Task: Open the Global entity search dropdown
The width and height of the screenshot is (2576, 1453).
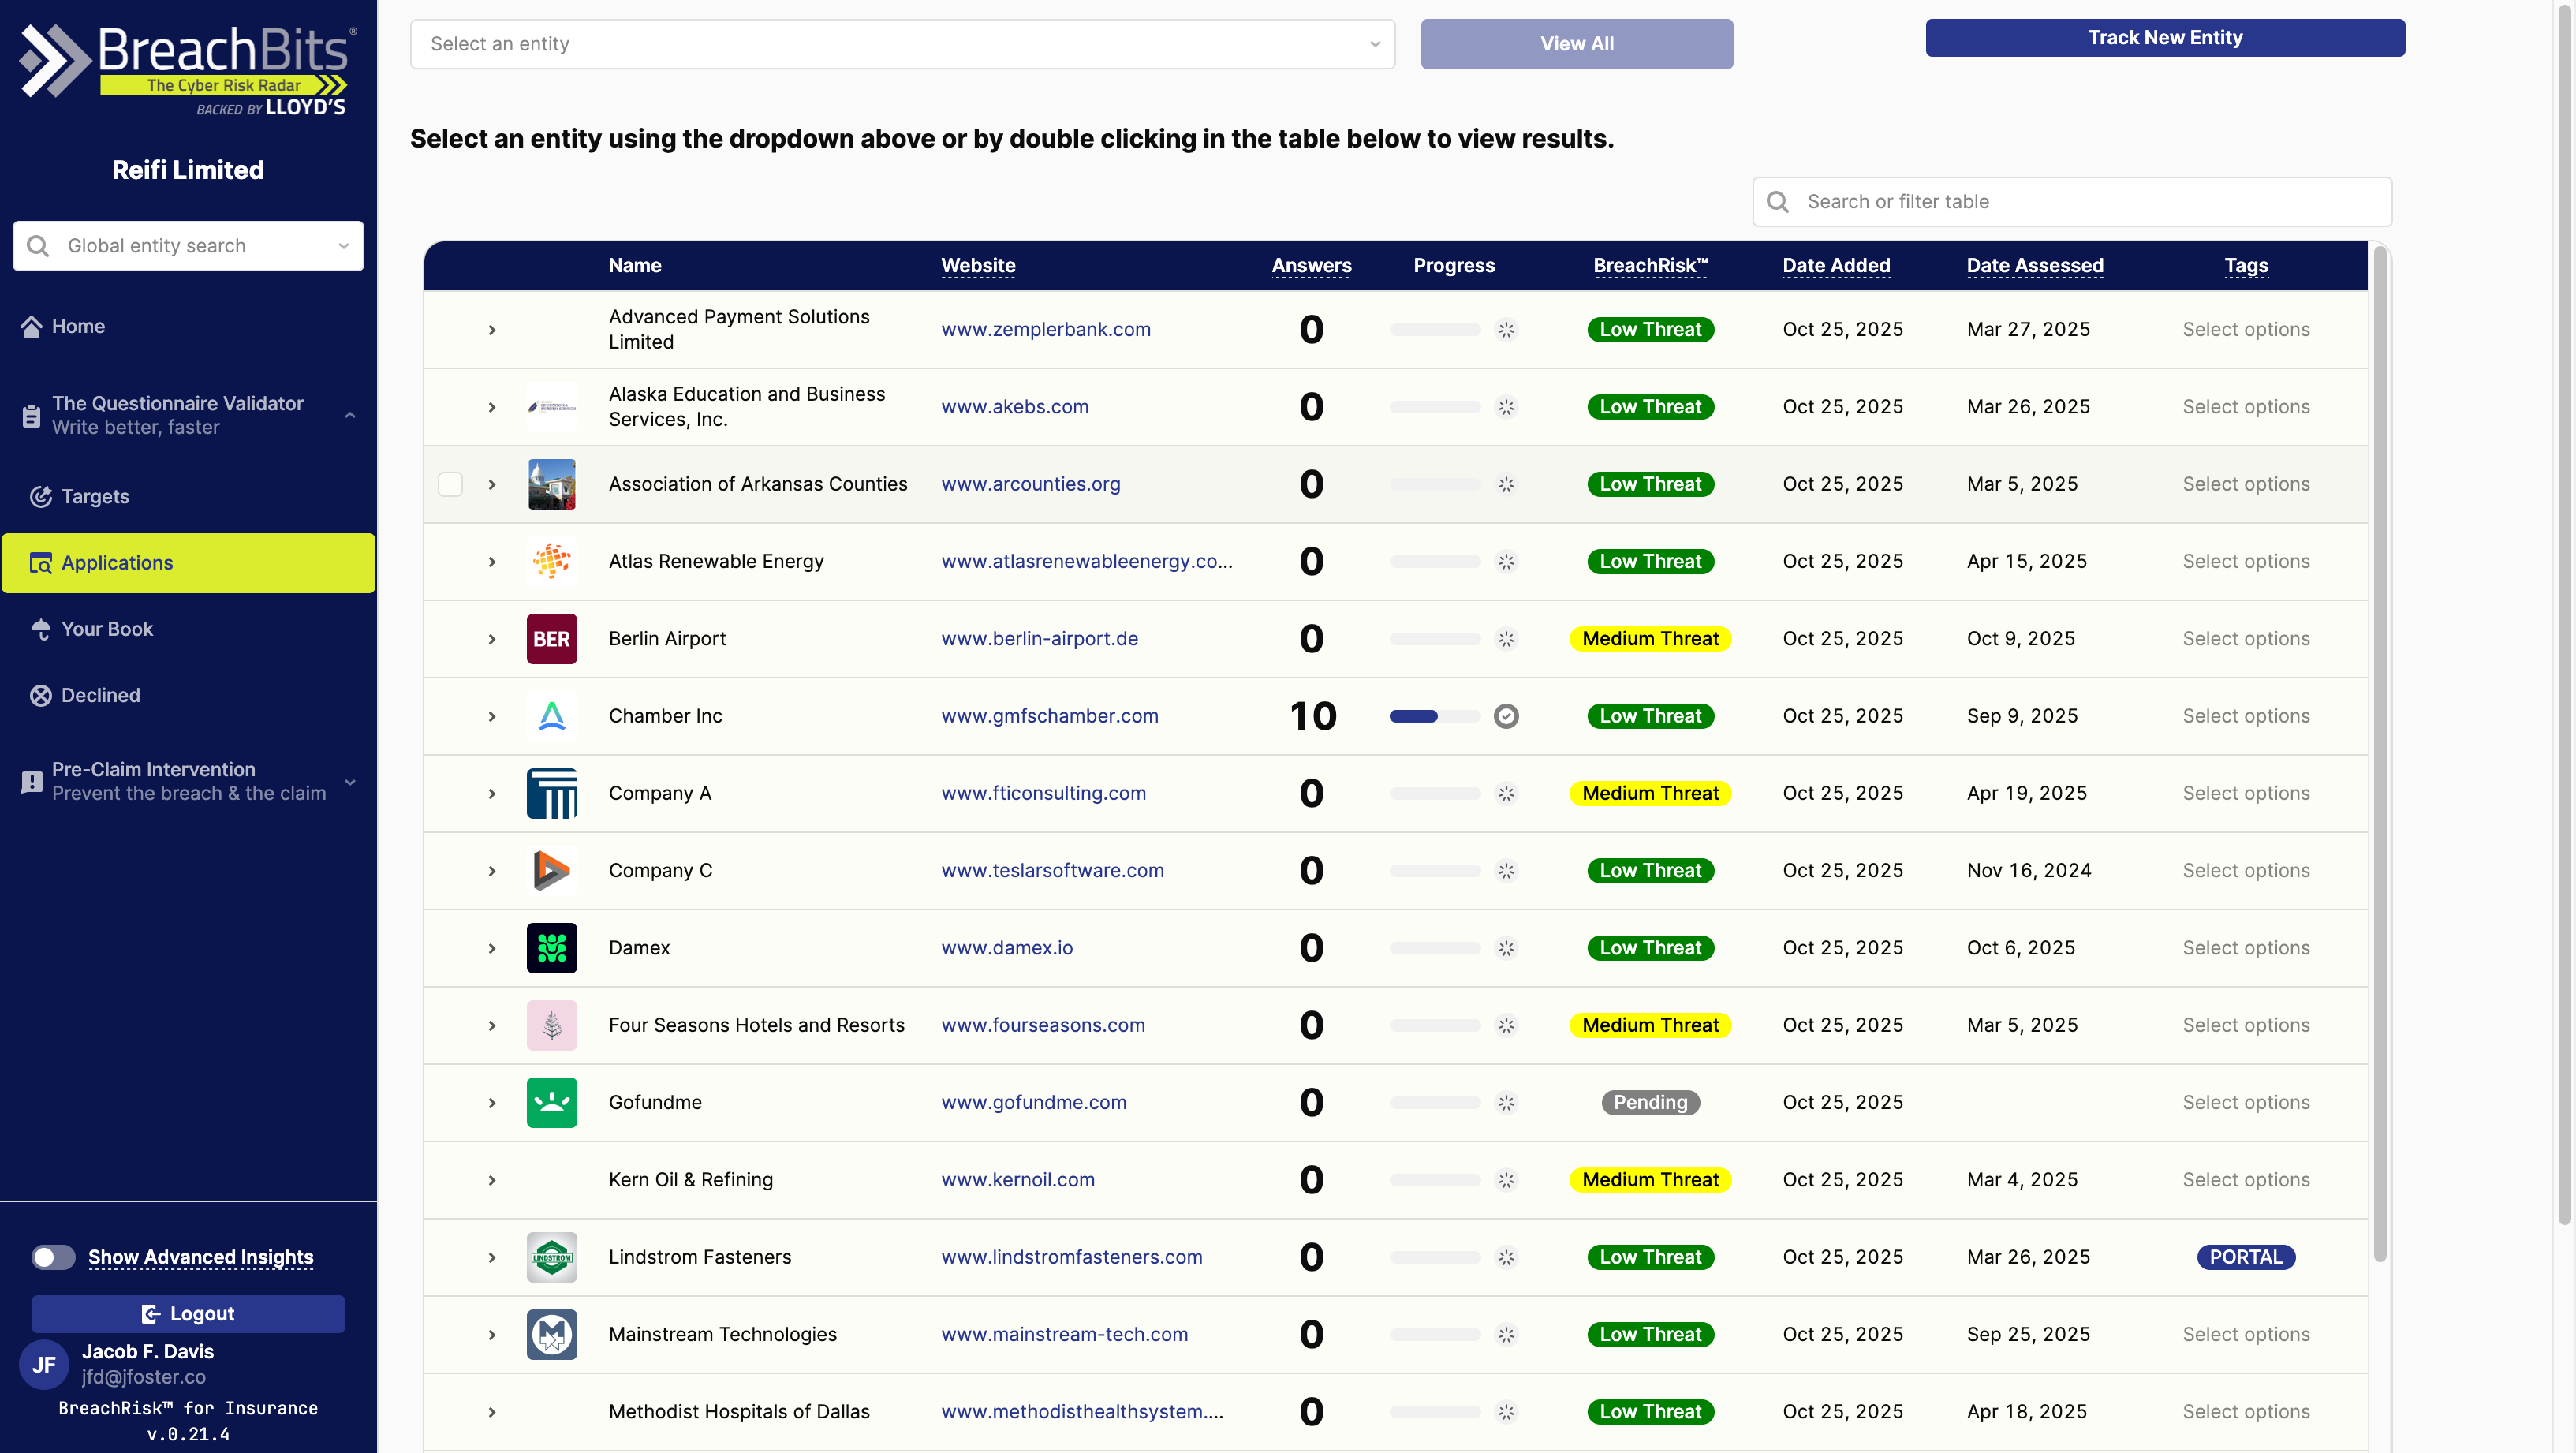Action: pyautogui.click(x=343, y=246)
